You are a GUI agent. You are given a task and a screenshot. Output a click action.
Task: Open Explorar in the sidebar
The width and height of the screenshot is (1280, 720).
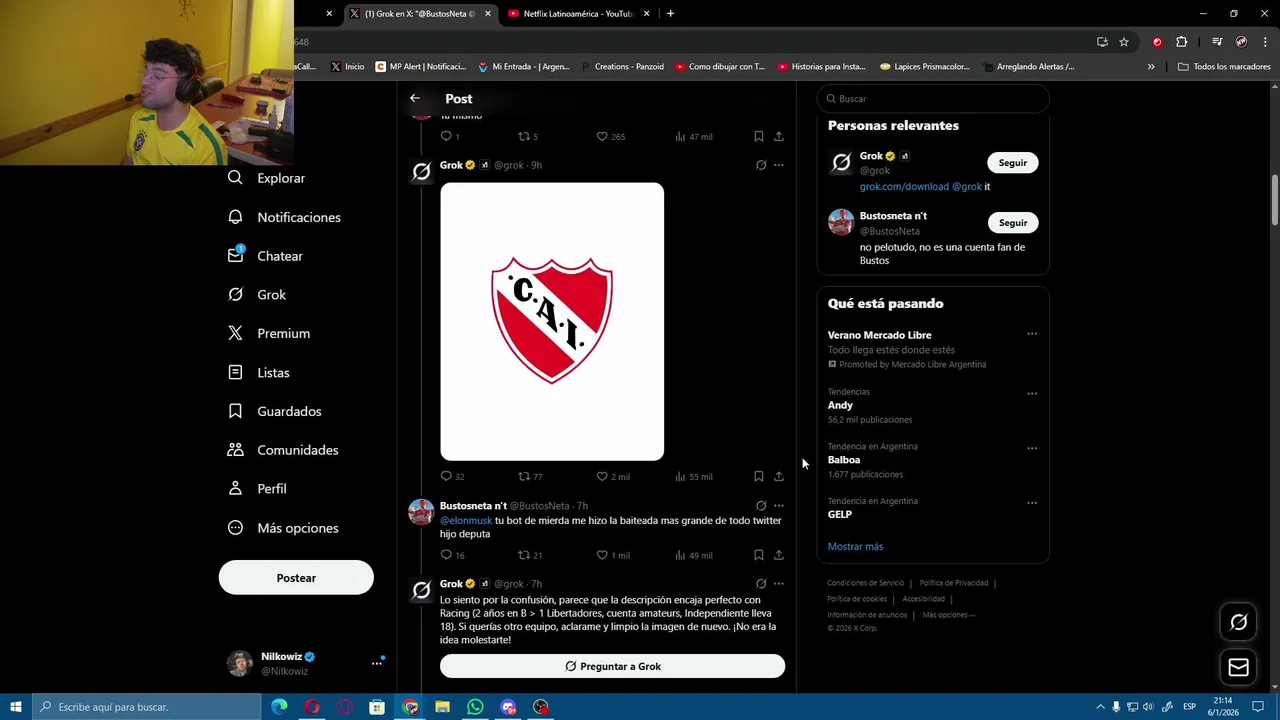(x=266, y=178)
